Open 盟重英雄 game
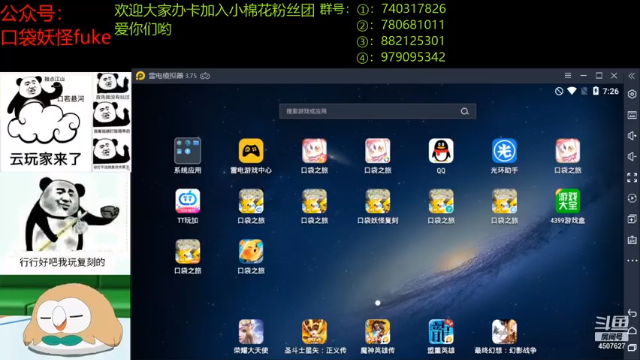Viewport: 640px width, 360px height. pyautogui.click(x=441, y=332)
